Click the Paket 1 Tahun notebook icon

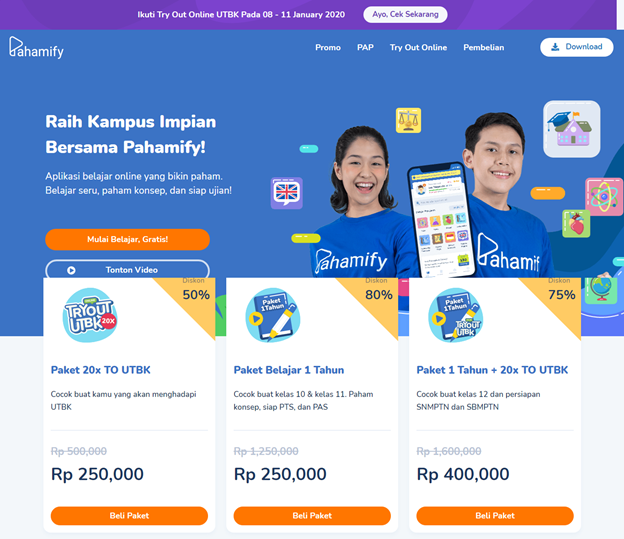pos(273,315)
